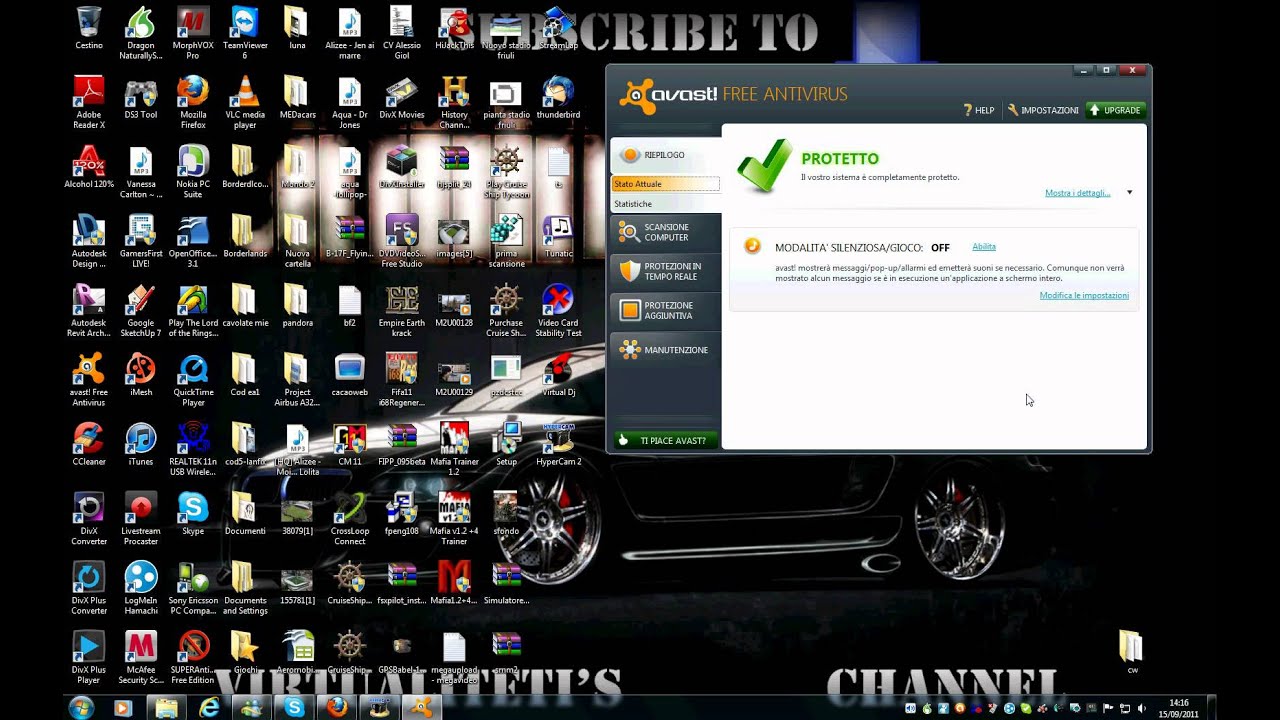The height and width of the screenshot is (720, 1280).
Task: Open Protezione Aggiuntiva section
Action: click(x=665, y=310)
